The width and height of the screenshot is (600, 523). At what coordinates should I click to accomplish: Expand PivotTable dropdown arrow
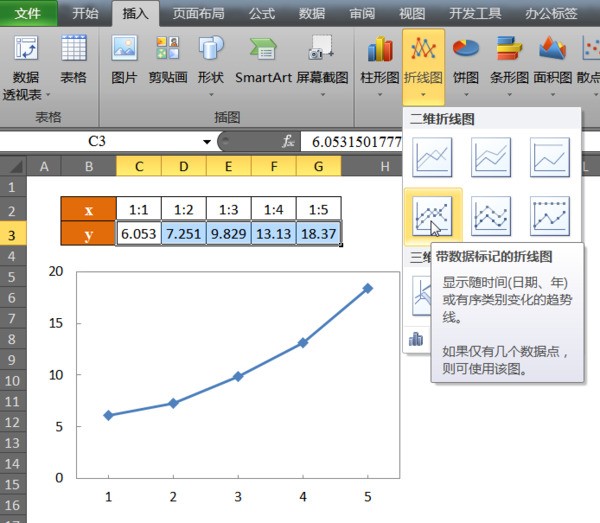pos(48,94)
